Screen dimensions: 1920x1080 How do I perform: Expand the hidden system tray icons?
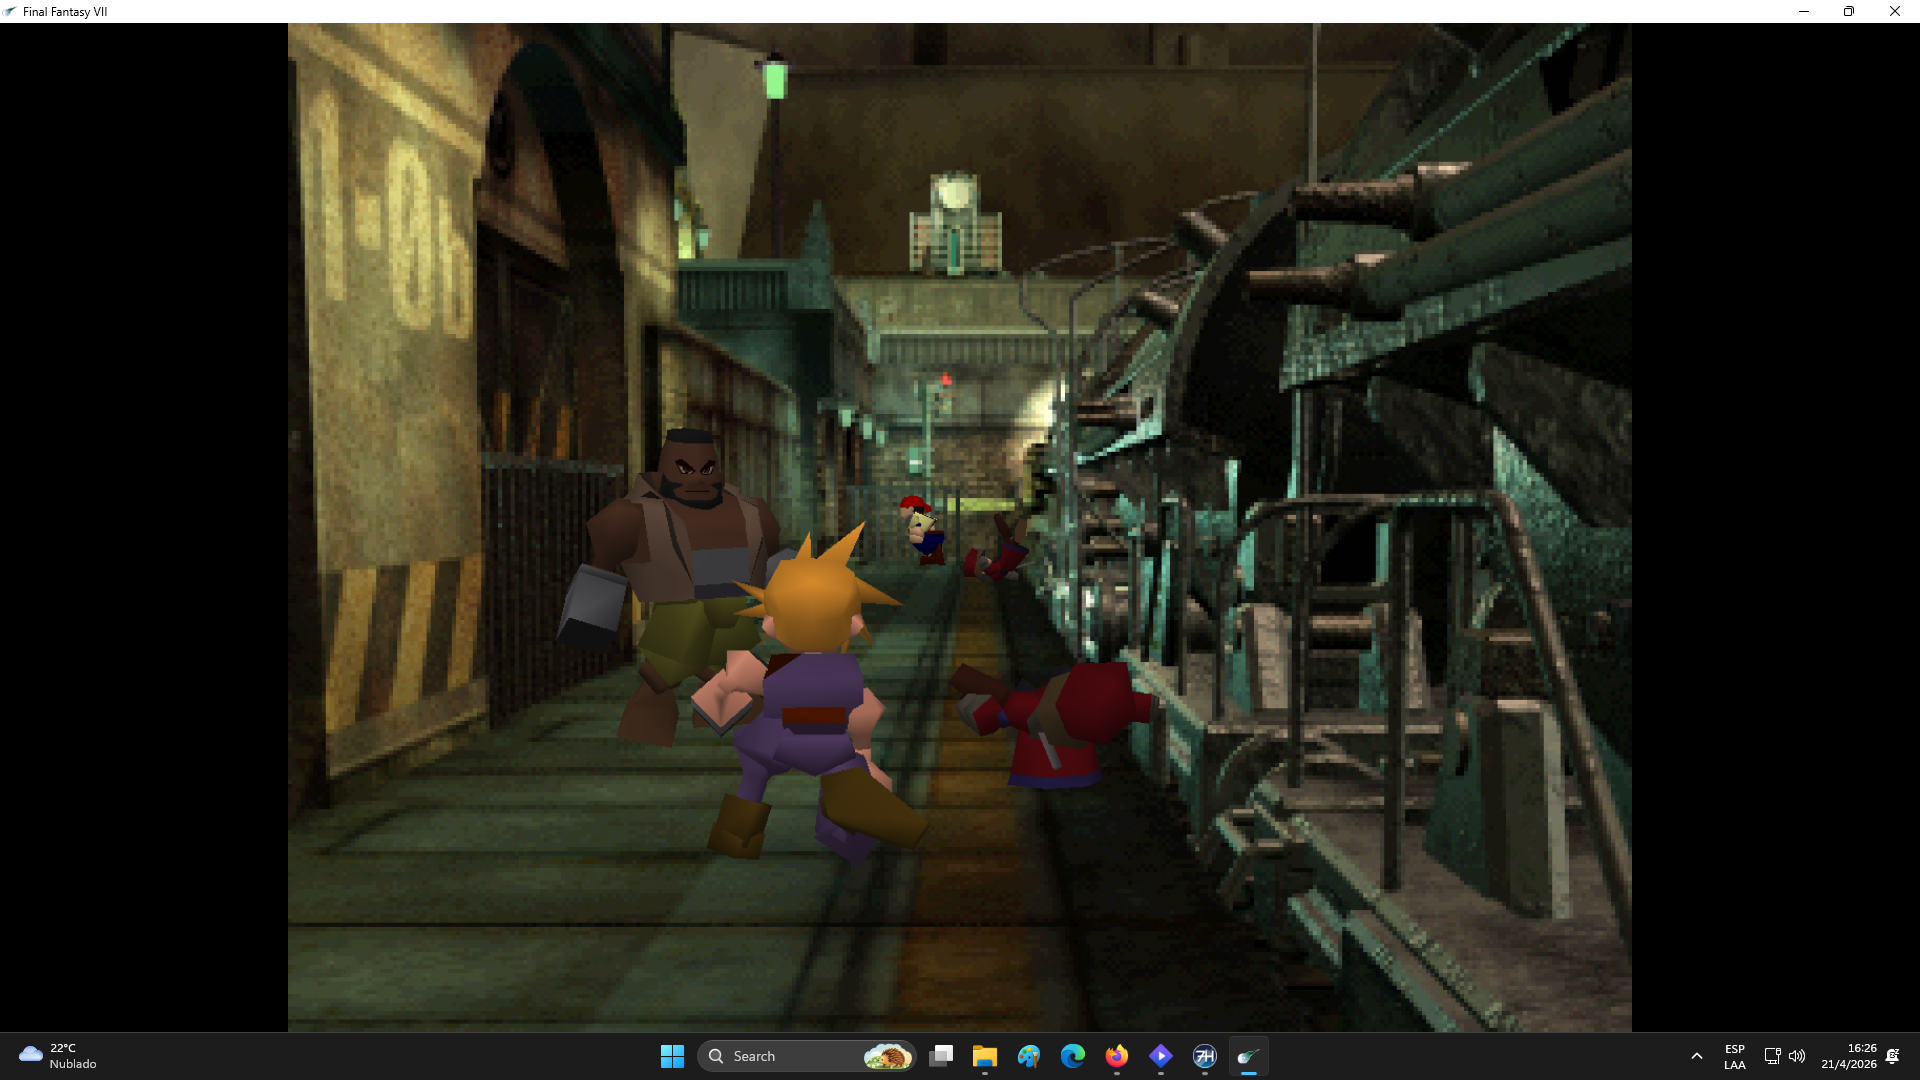click(x=1696, y=1056)
